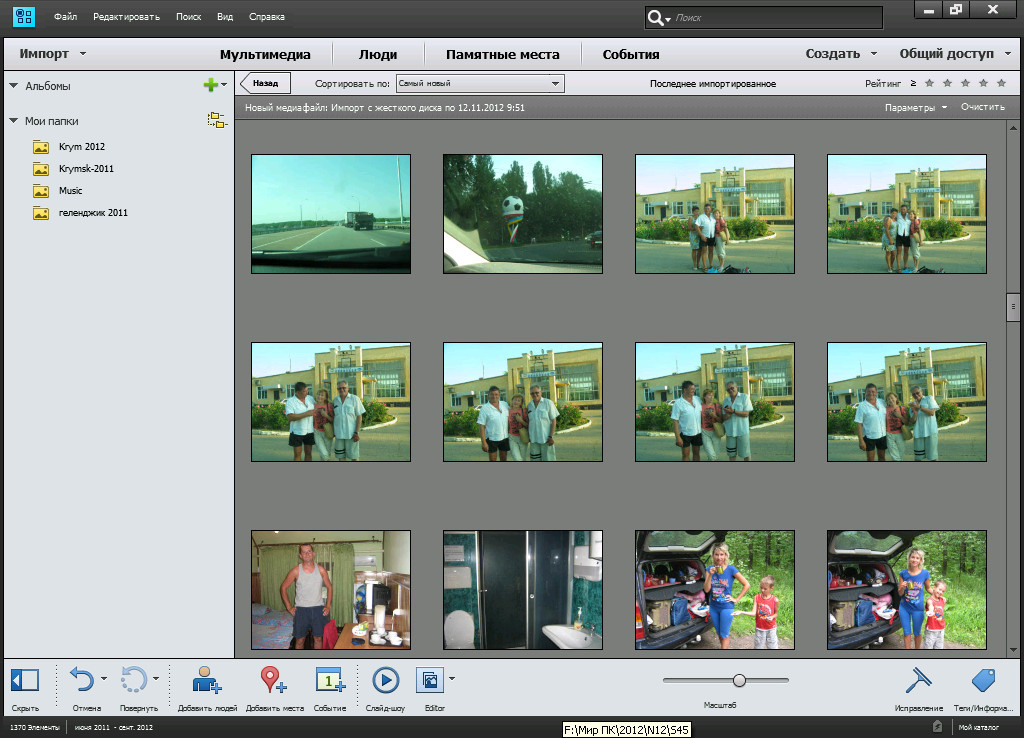1024x738 pixels.
Task: Expand the Create dropdown menu
Action: click(841, 54)
